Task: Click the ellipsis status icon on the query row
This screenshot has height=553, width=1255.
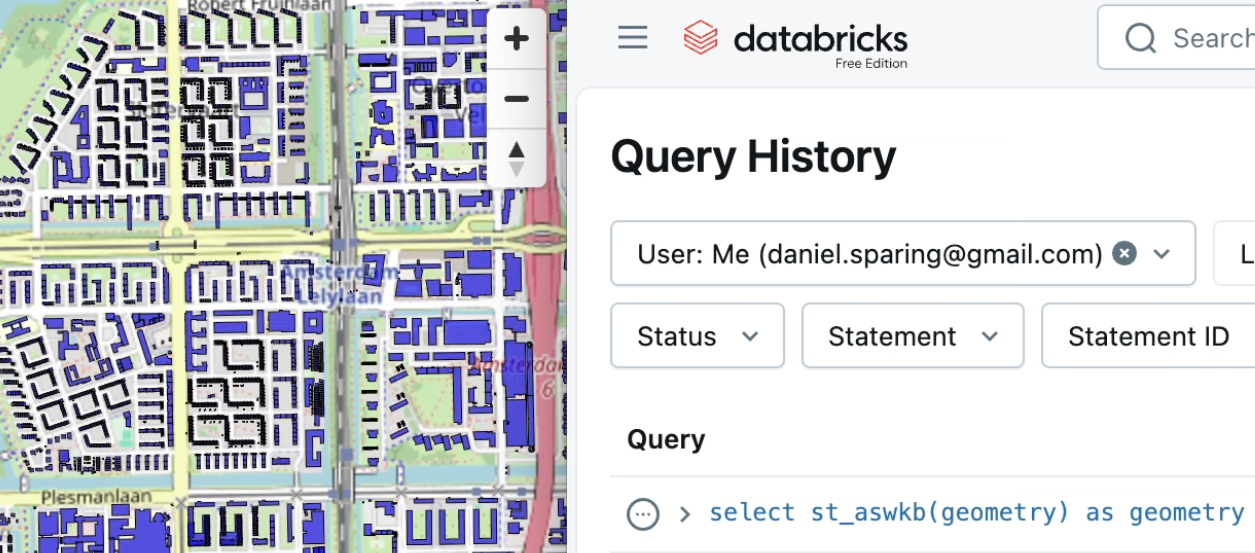Action: [x=642, y=514]
